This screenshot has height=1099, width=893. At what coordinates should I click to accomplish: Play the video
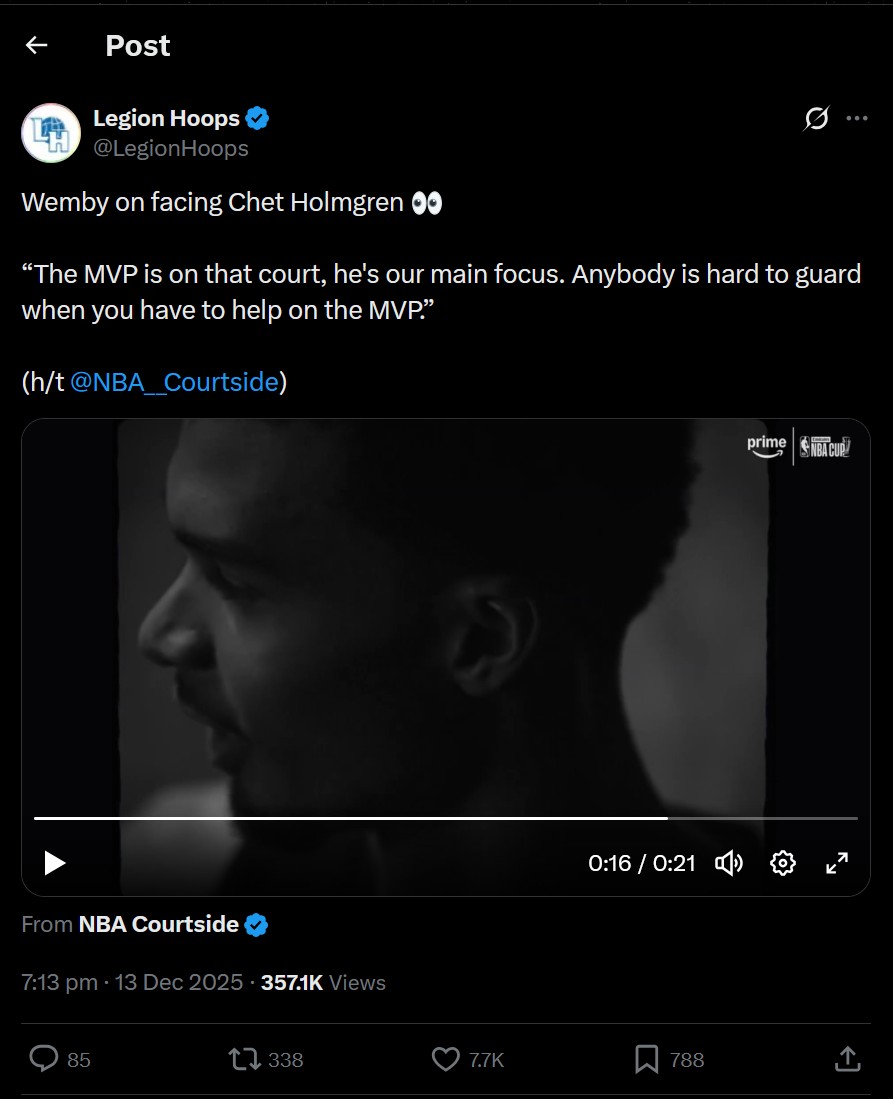(x=55, y=863)
